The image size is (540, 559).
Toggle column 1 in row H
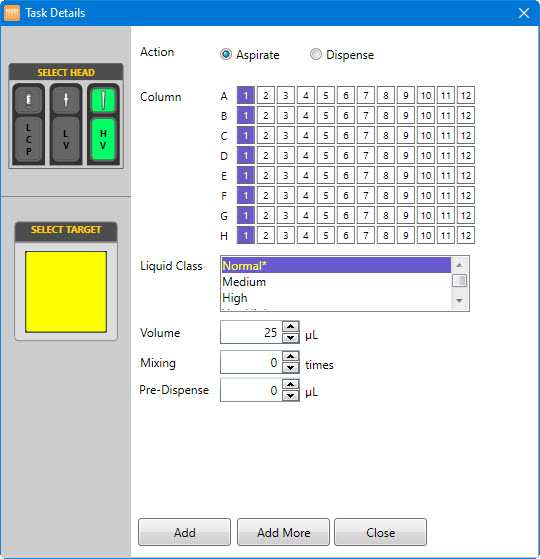click(246, 235)
